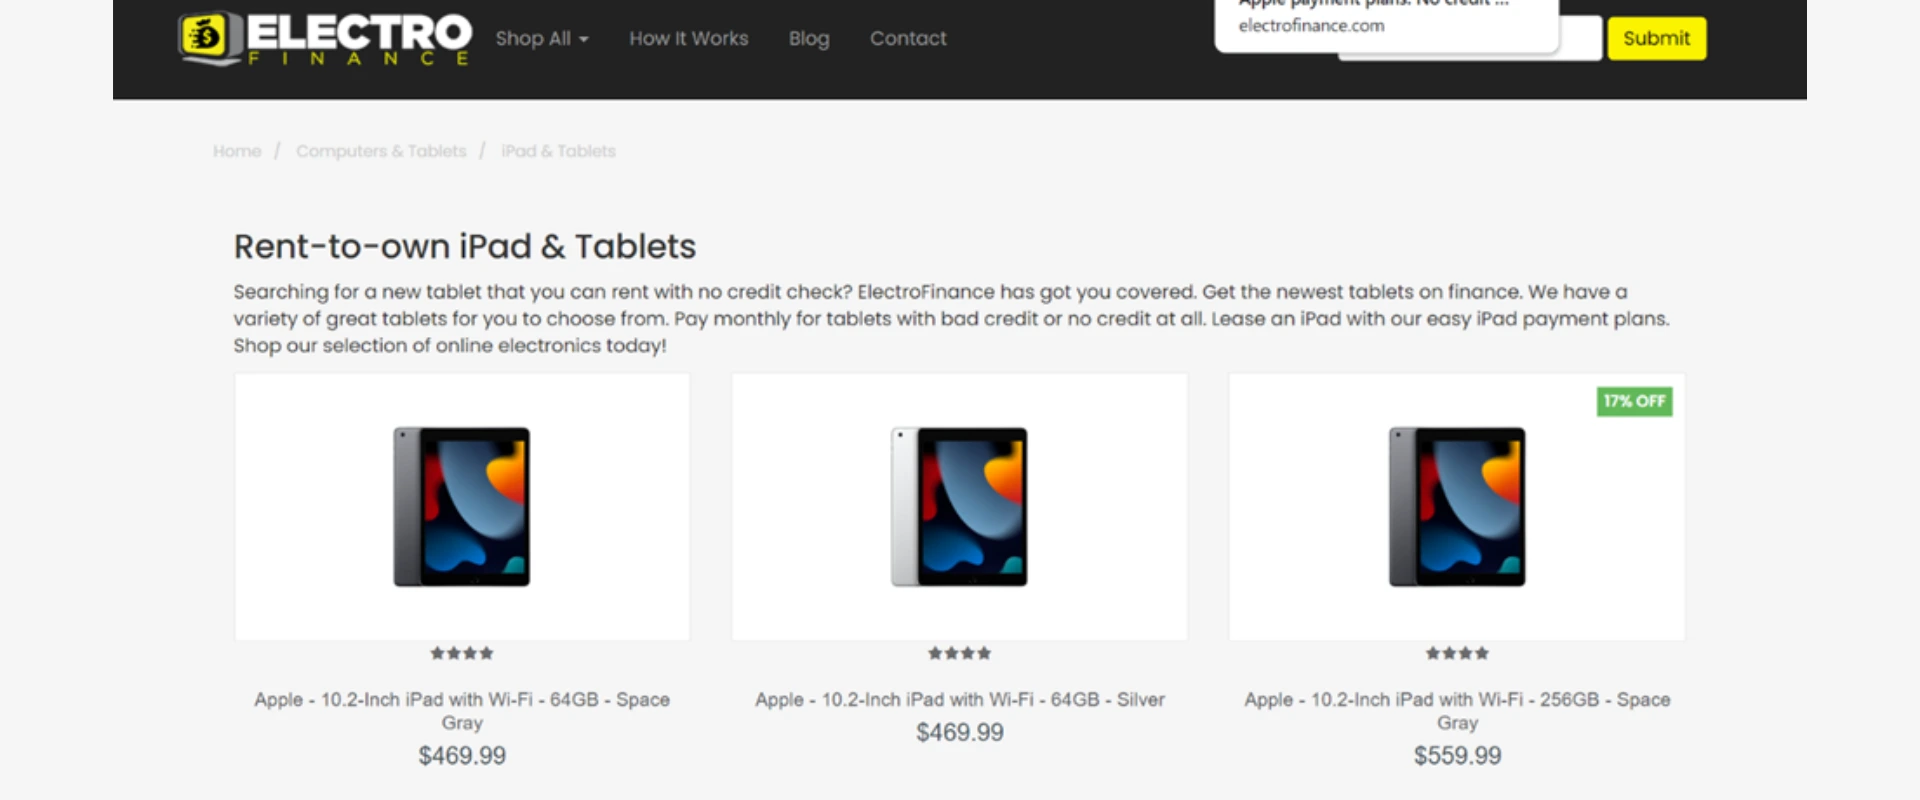1920x800 pixels.
Task: Open the Contact page
Action: [x=907, y=38]
